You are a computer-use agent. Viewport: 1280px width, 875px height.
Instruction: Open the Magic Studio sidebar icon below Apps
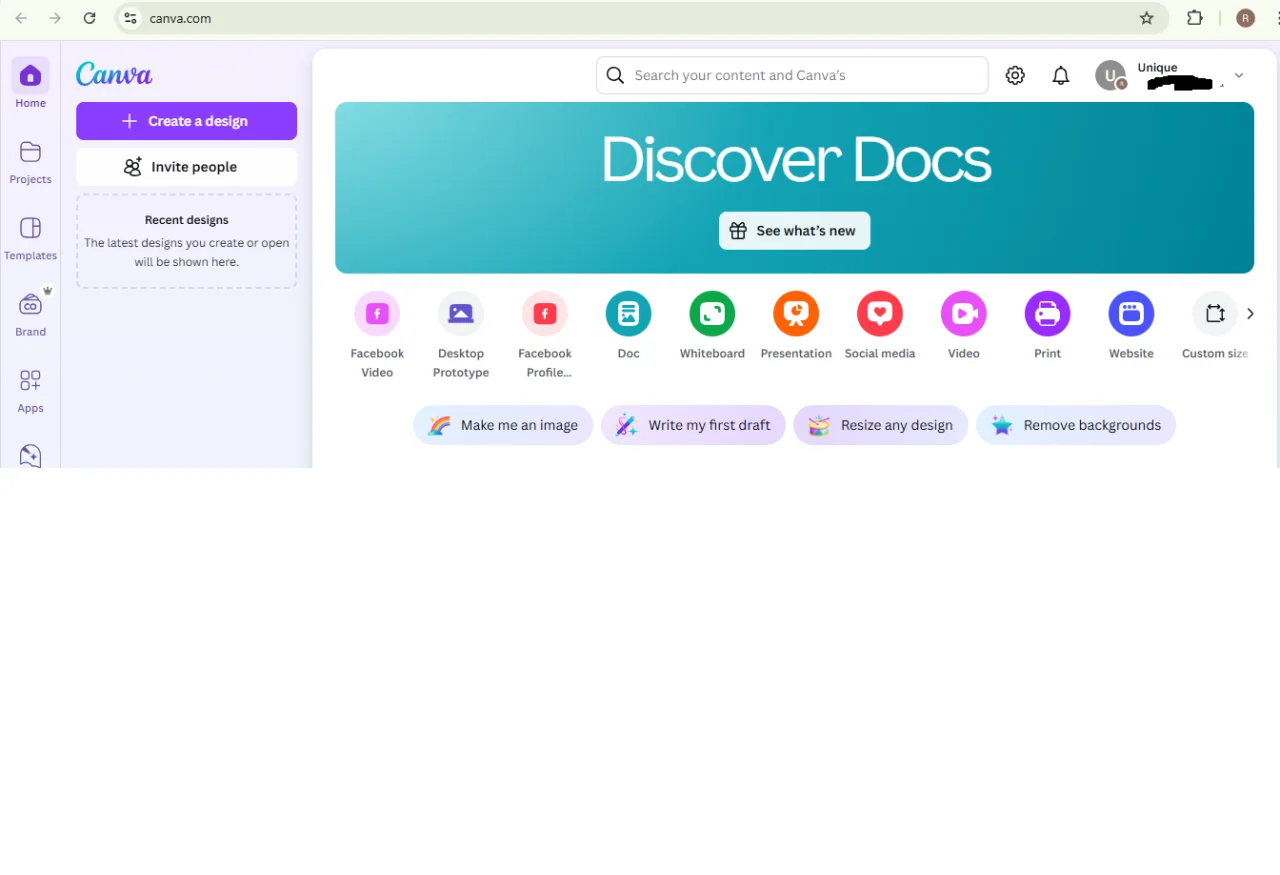[30, 456]
